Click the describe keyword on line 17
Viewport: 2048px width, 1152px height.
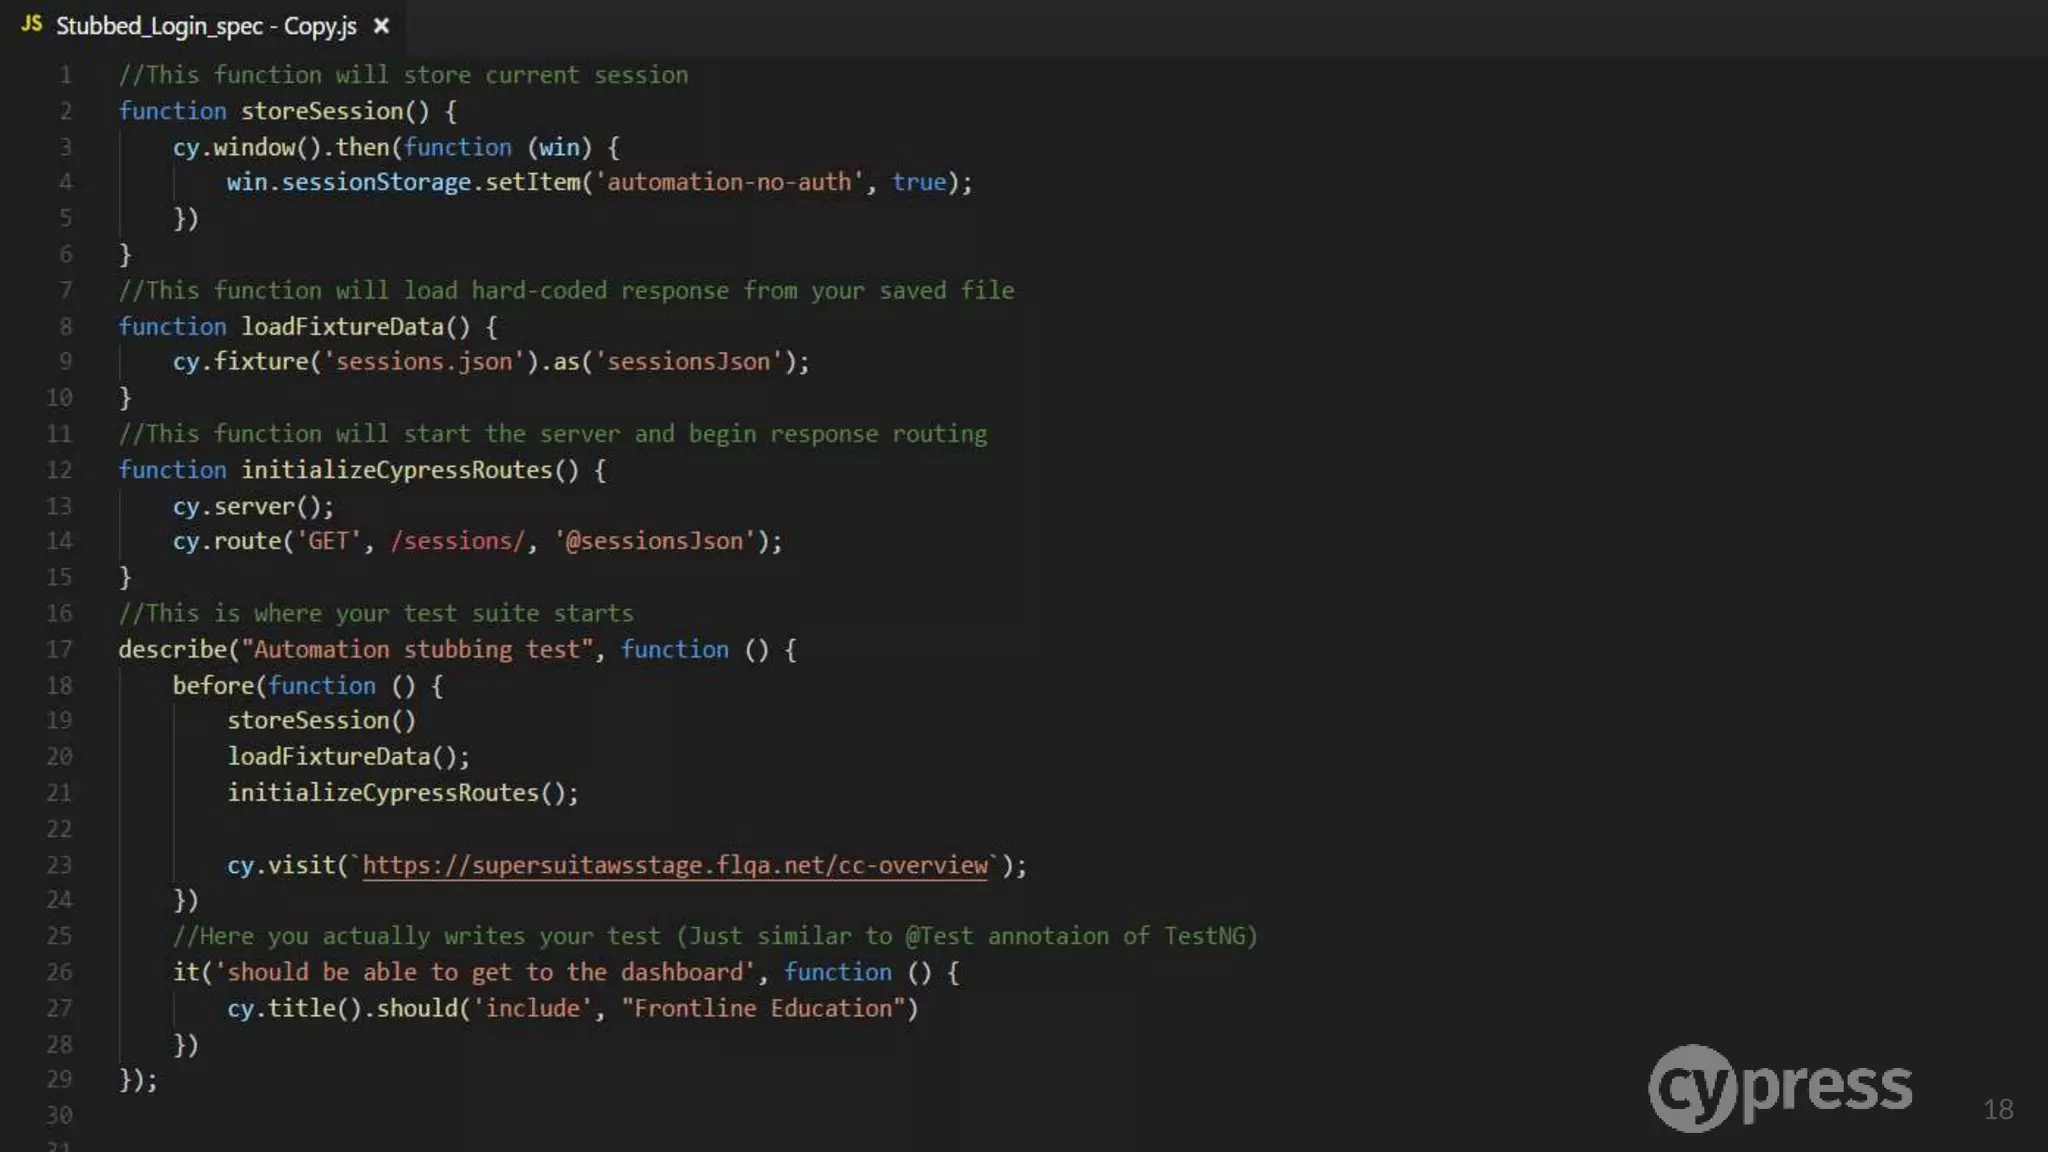click(172, 650)
